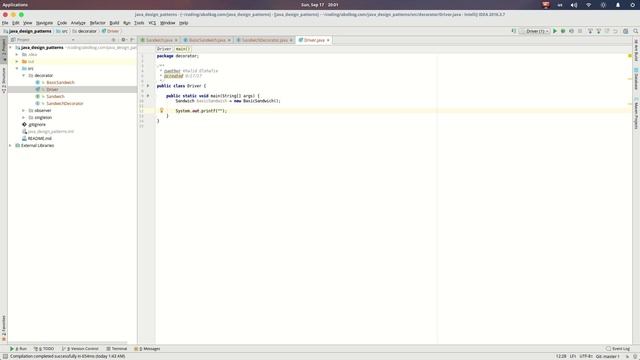Open the Project Structure icon in the toolbar
This screenshot has width=640, height=360.
tap(625, 31)
